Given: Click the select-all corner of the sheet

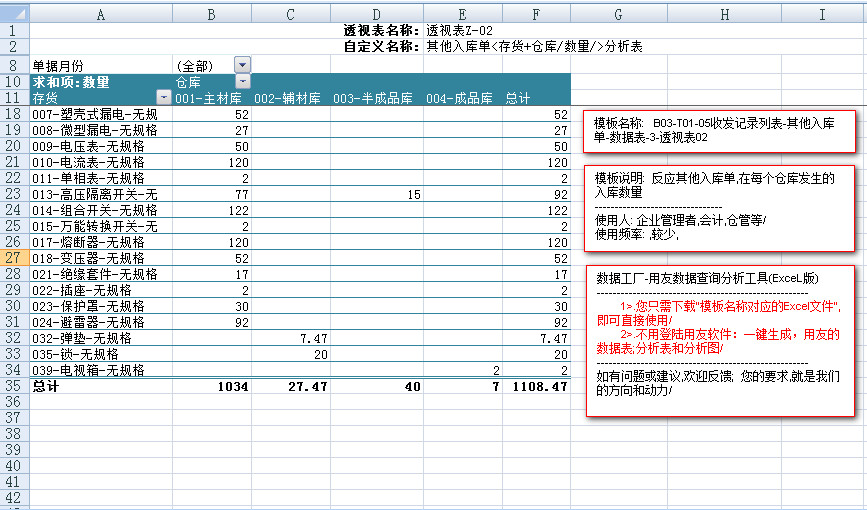Looking at the screenshot, I should 14,13.
